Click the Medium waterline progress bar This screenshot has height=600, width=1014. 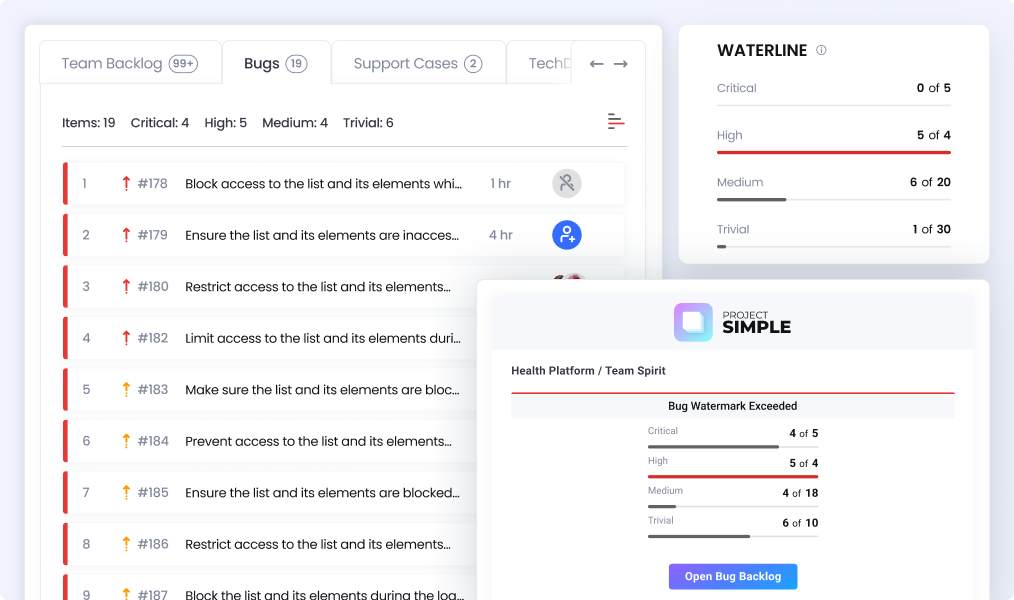click(833, 199)
